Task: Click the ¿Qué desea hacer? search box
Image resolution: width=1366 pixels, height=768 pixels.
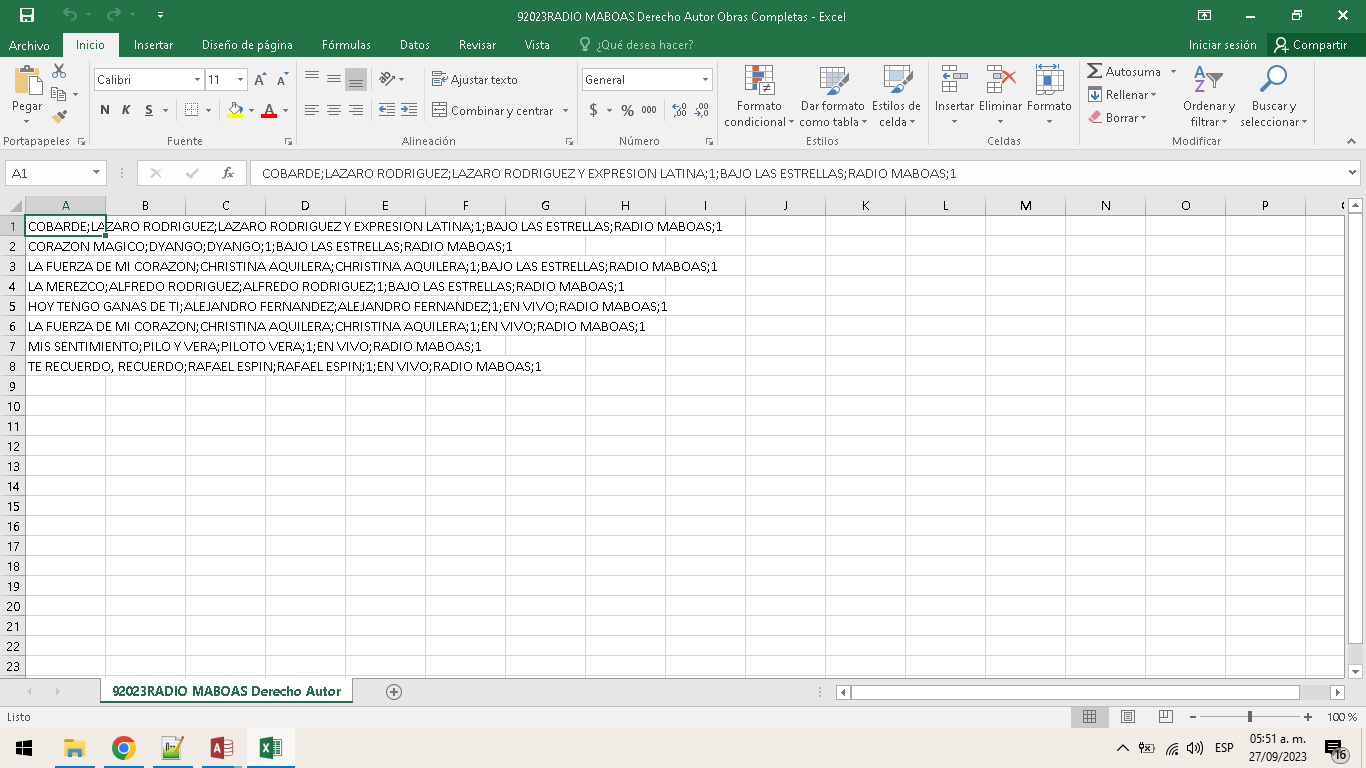Action: point(636,45)
